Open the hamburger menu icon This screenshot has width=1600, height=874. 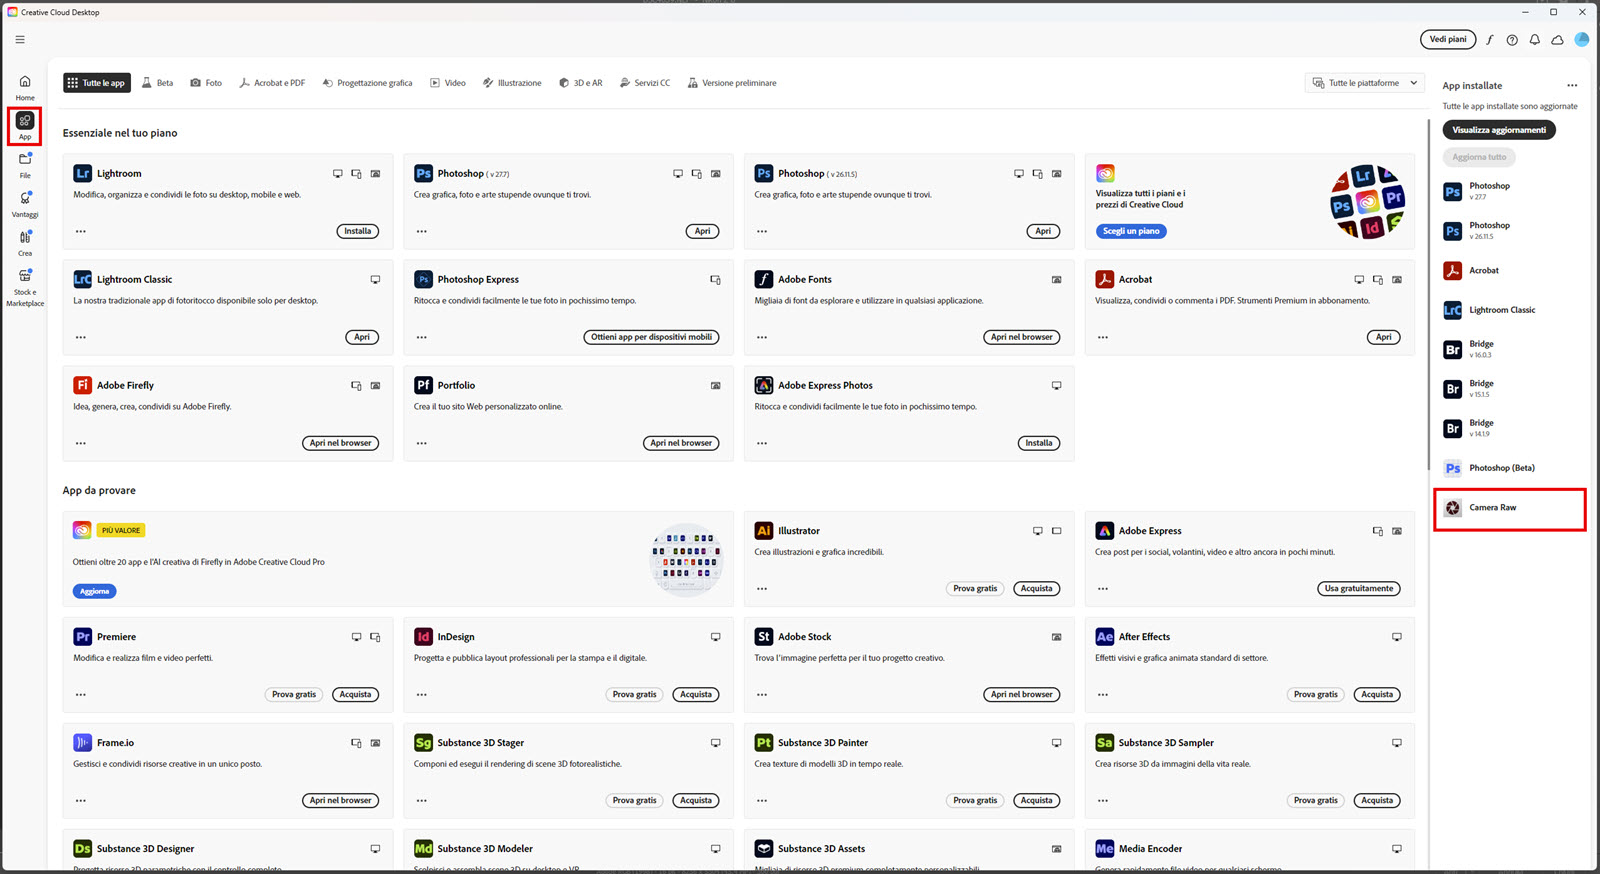click(x=20, y=40)
